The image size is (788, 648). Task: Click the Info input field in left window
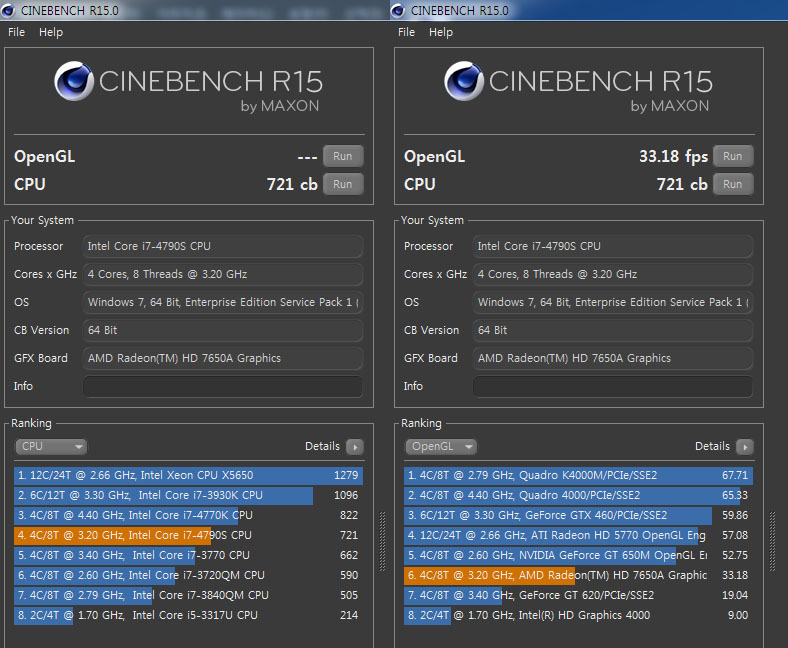223,387
